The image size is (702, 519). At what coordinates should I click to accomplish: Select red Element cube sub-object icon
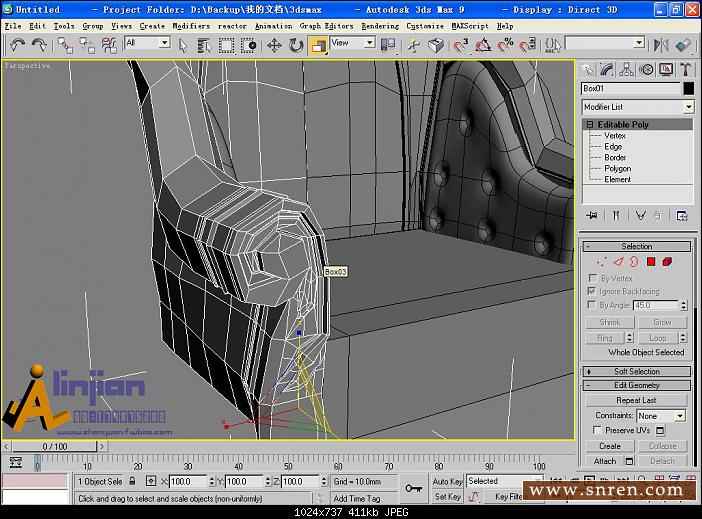point(667,262)
